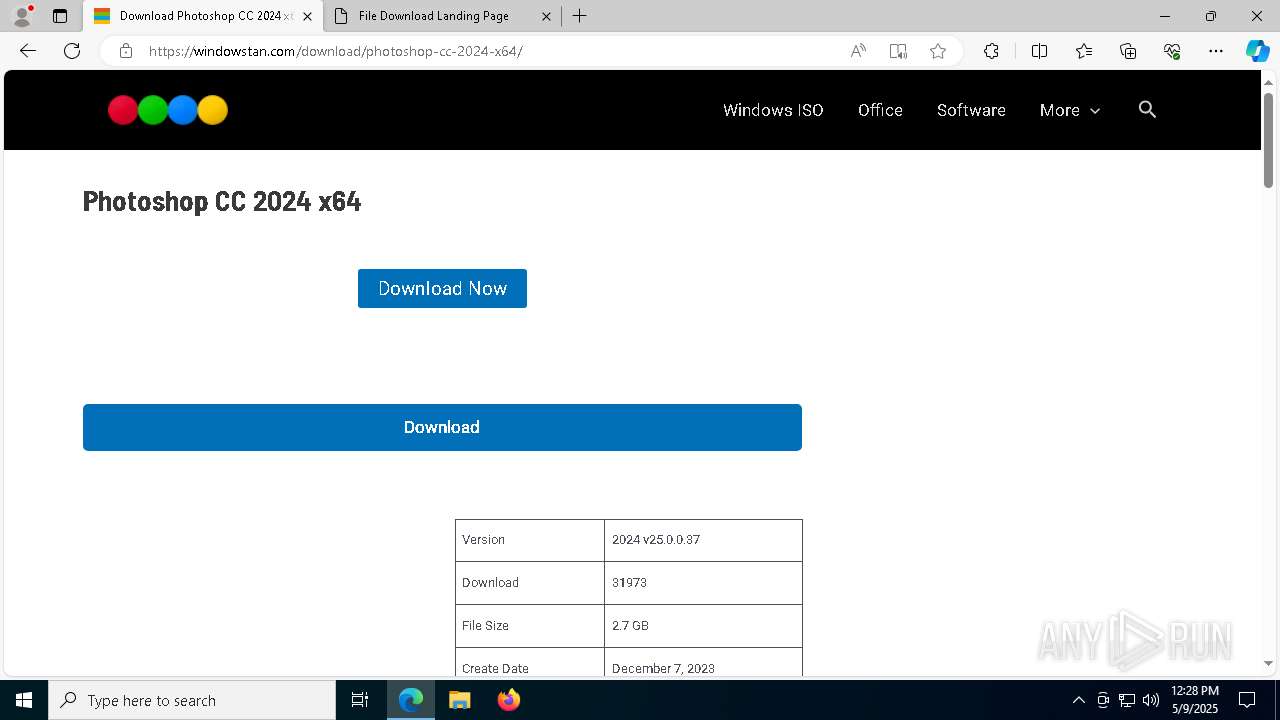Click the scrollbar down arrow
This screenshot has height=720, width=1280.
pyautogui.click(x=1268, y=663)
